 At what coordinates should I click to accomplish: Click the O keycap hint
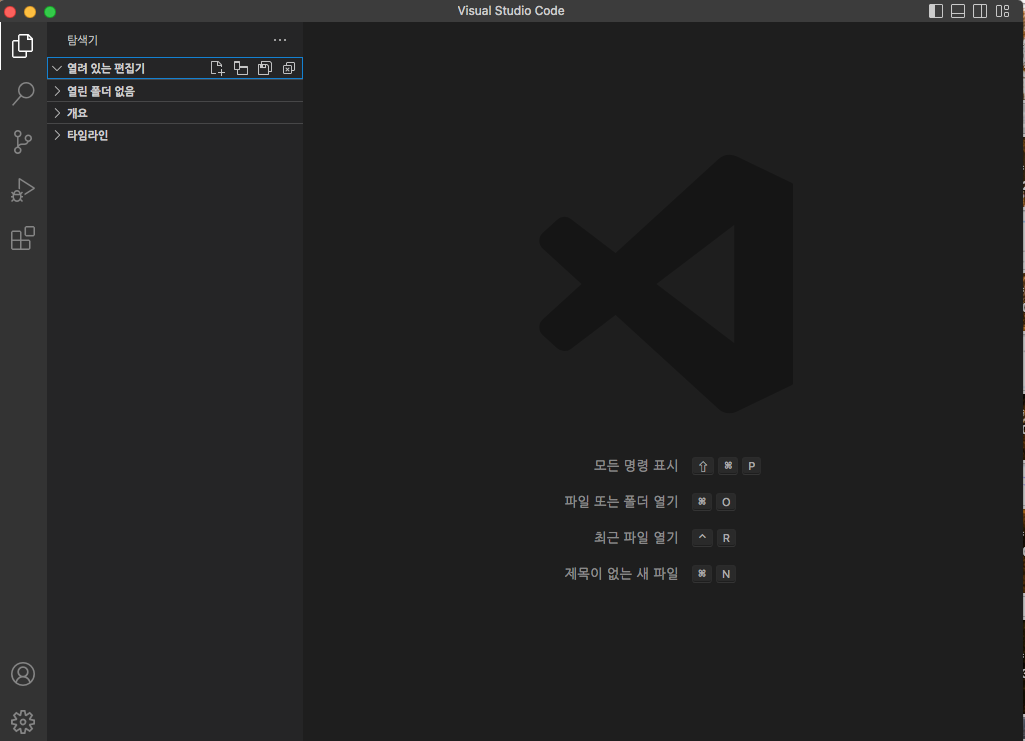(726, 502)
